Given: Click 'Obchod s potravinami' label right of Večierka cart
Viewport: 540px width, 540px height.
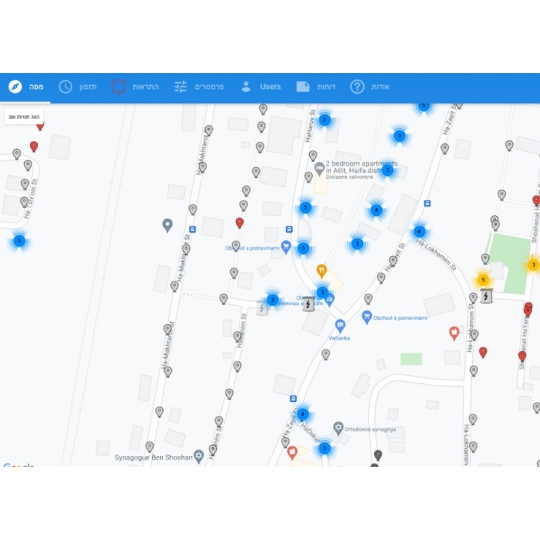Looking at the screenshot, I should [x=400, y=318].
